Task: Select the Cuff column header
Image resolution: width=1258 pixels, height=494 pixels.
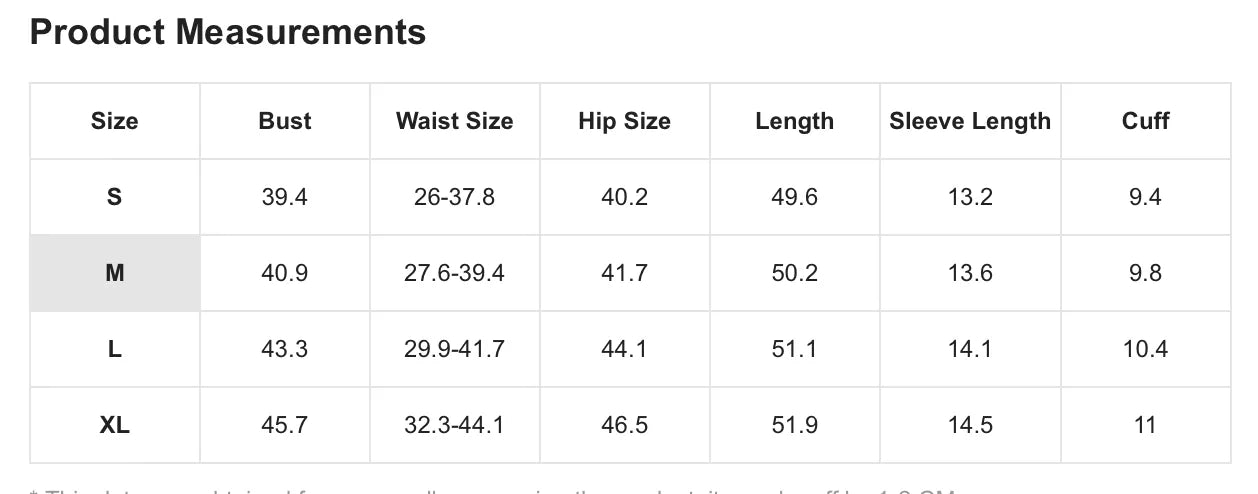Action: 1145,121
